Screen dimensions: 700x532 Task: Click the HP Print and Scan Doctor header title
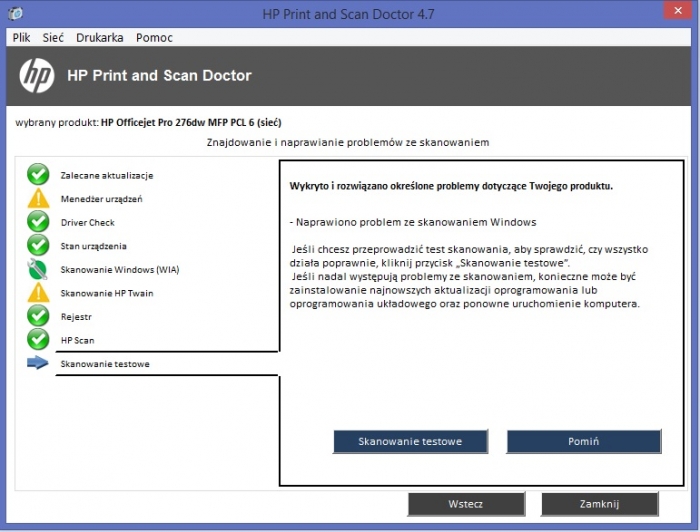coord(159,75)
